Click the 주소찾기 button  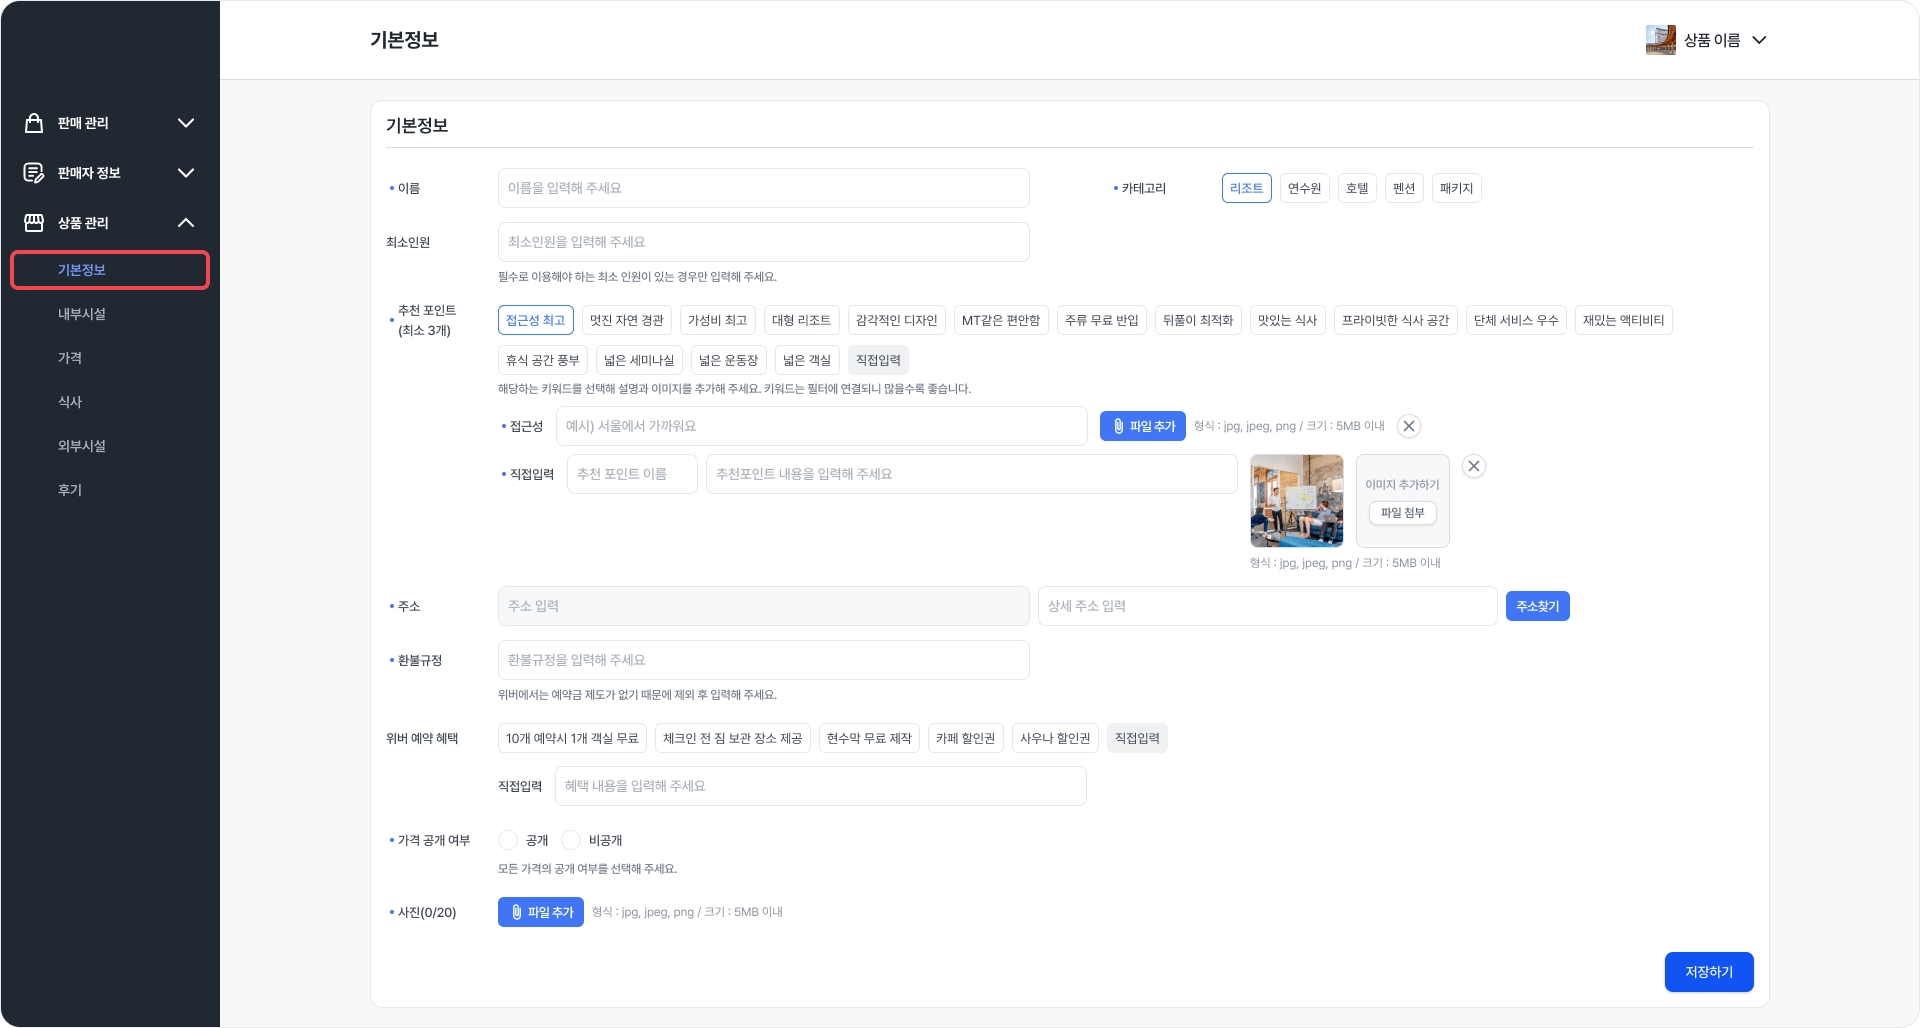coord(1538,606)
